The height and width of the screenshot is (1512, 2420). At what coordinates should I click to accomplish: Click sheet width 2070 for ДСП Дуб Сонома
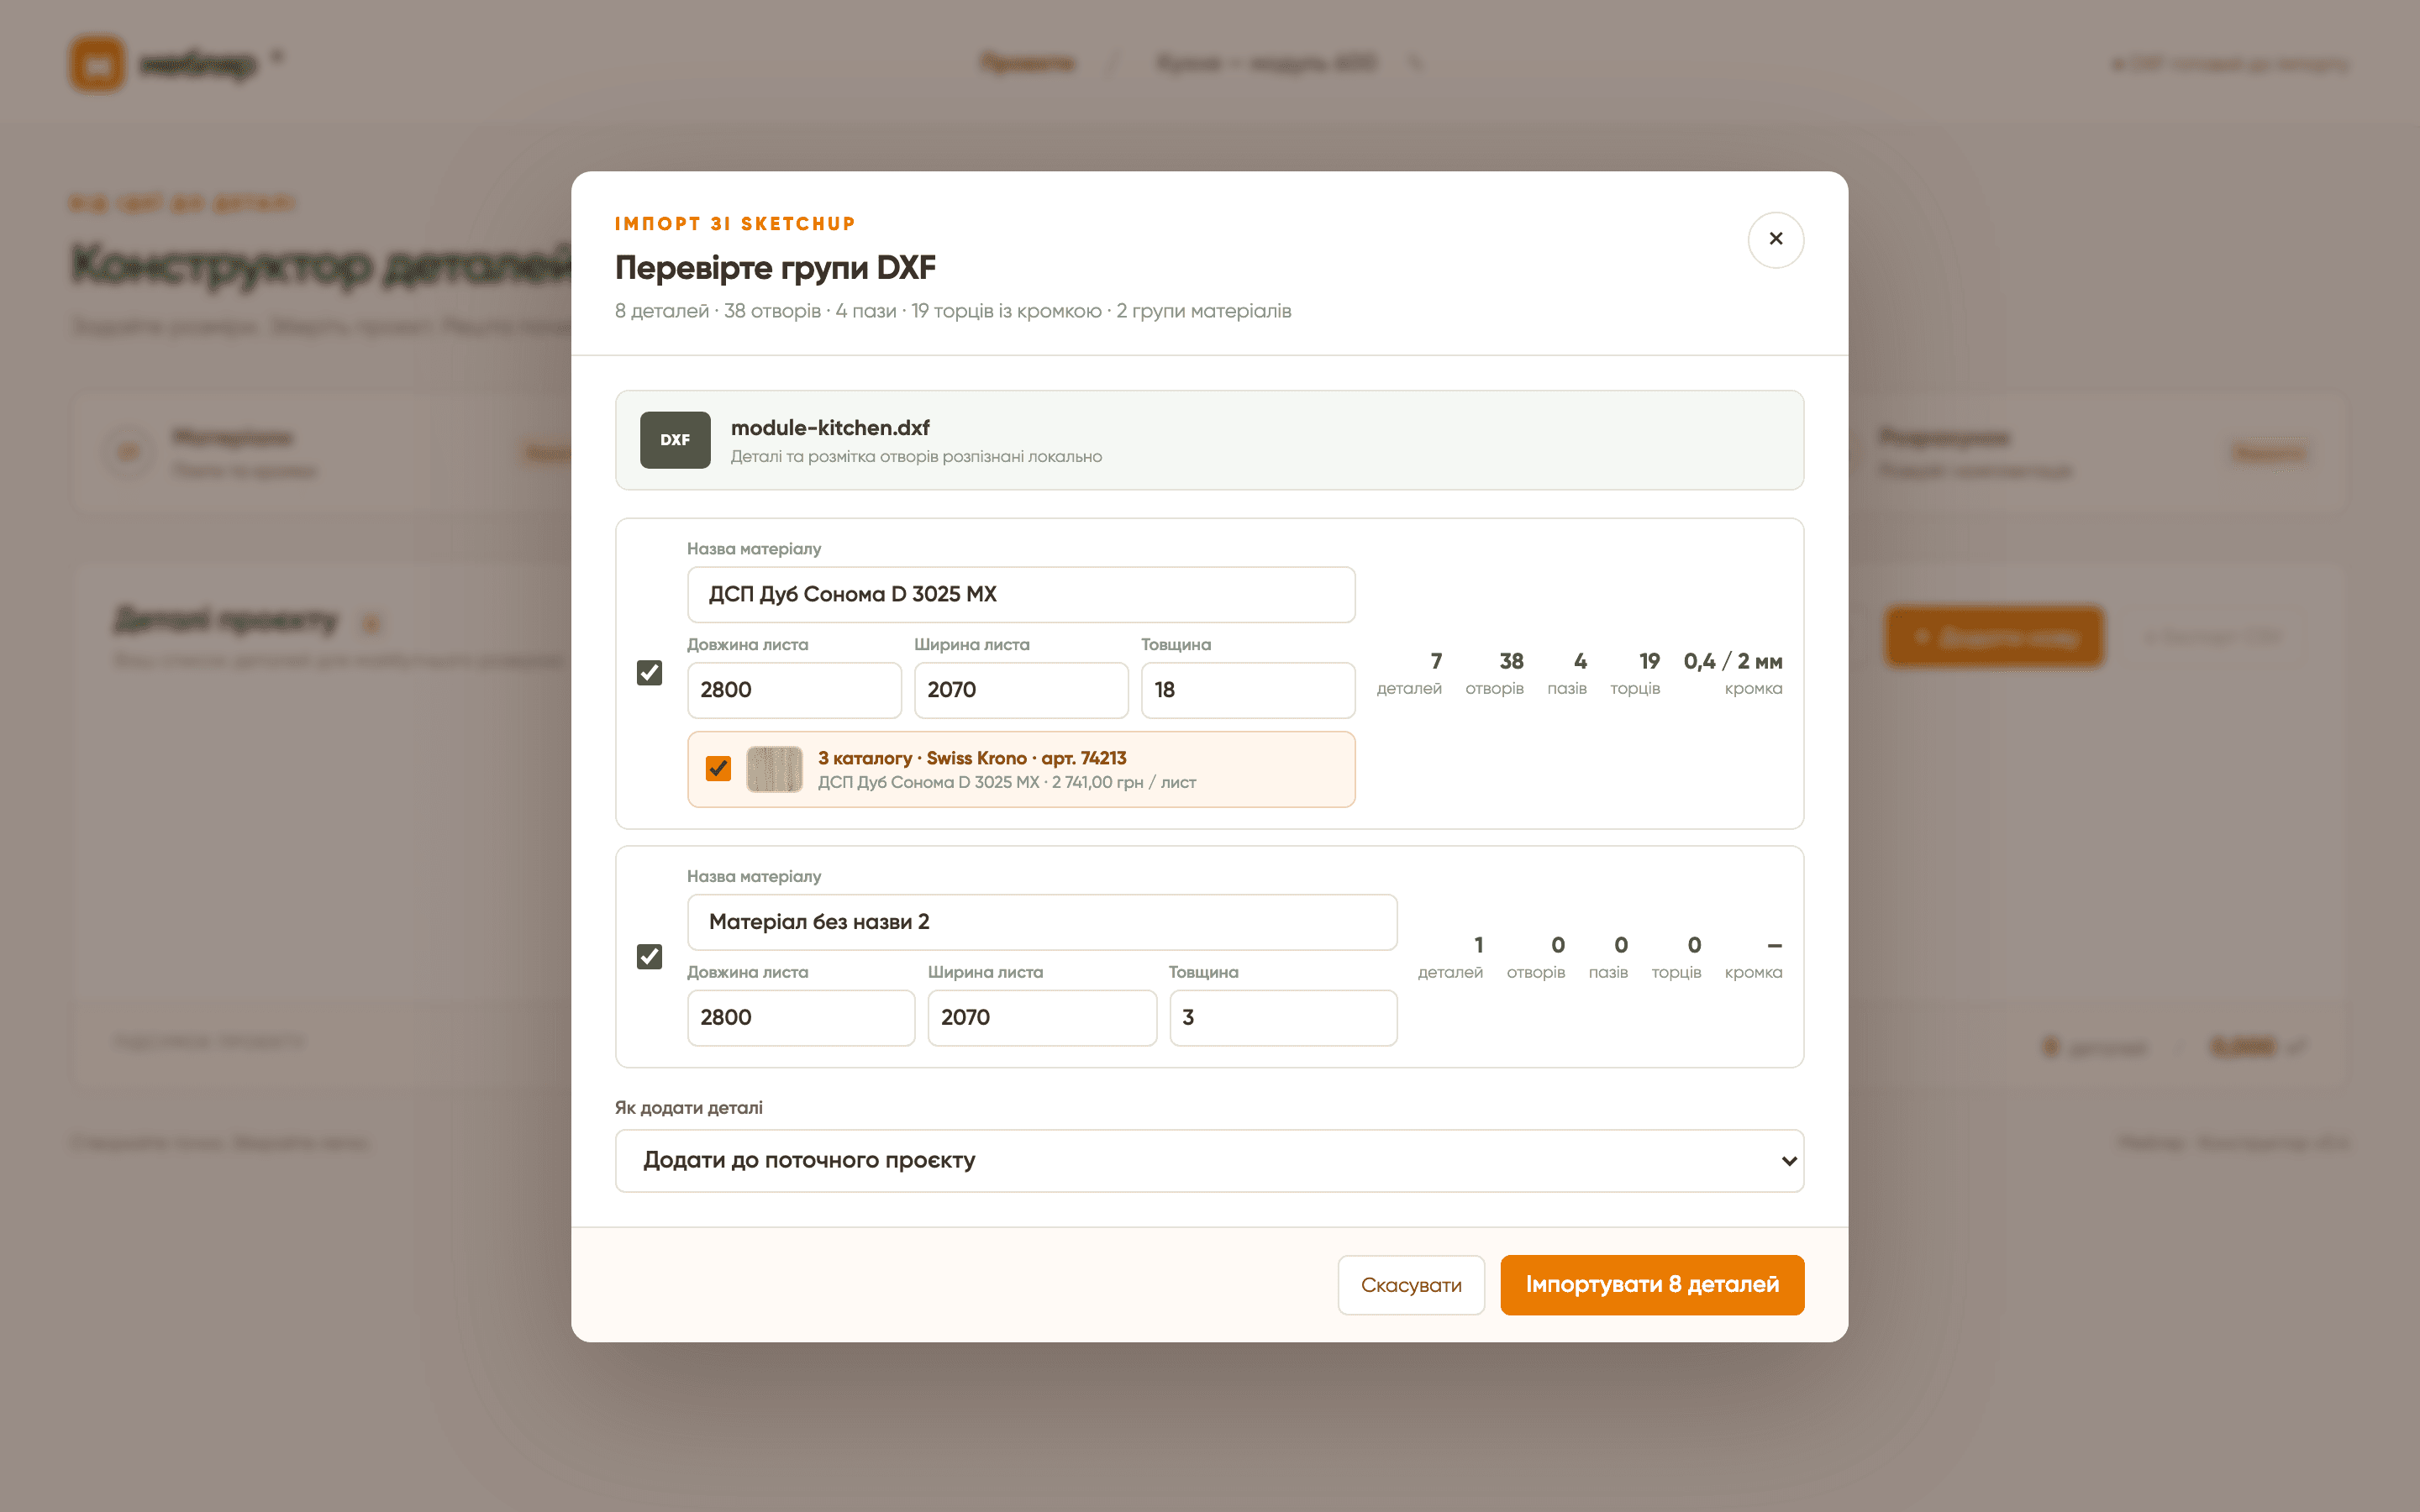(1021, 690)
